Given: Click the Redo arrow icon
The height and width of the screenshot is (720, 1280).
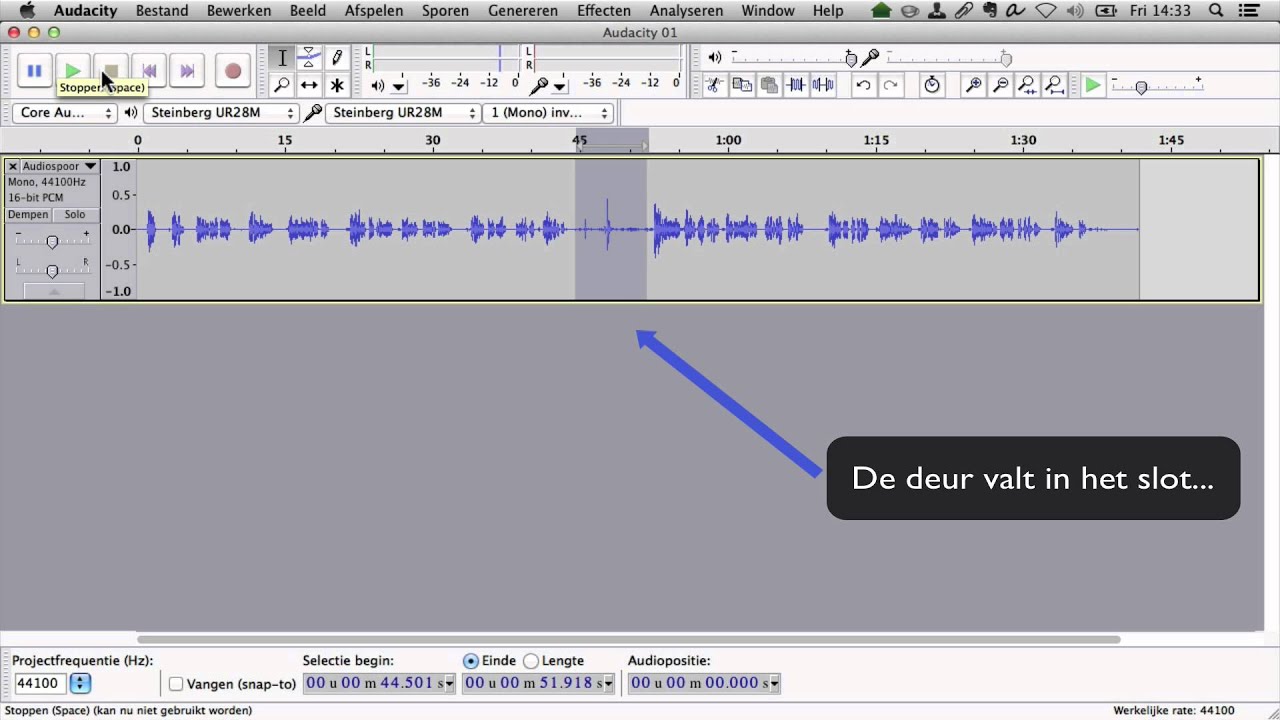Looking at the screenshot, I should [x=890, y=85].
